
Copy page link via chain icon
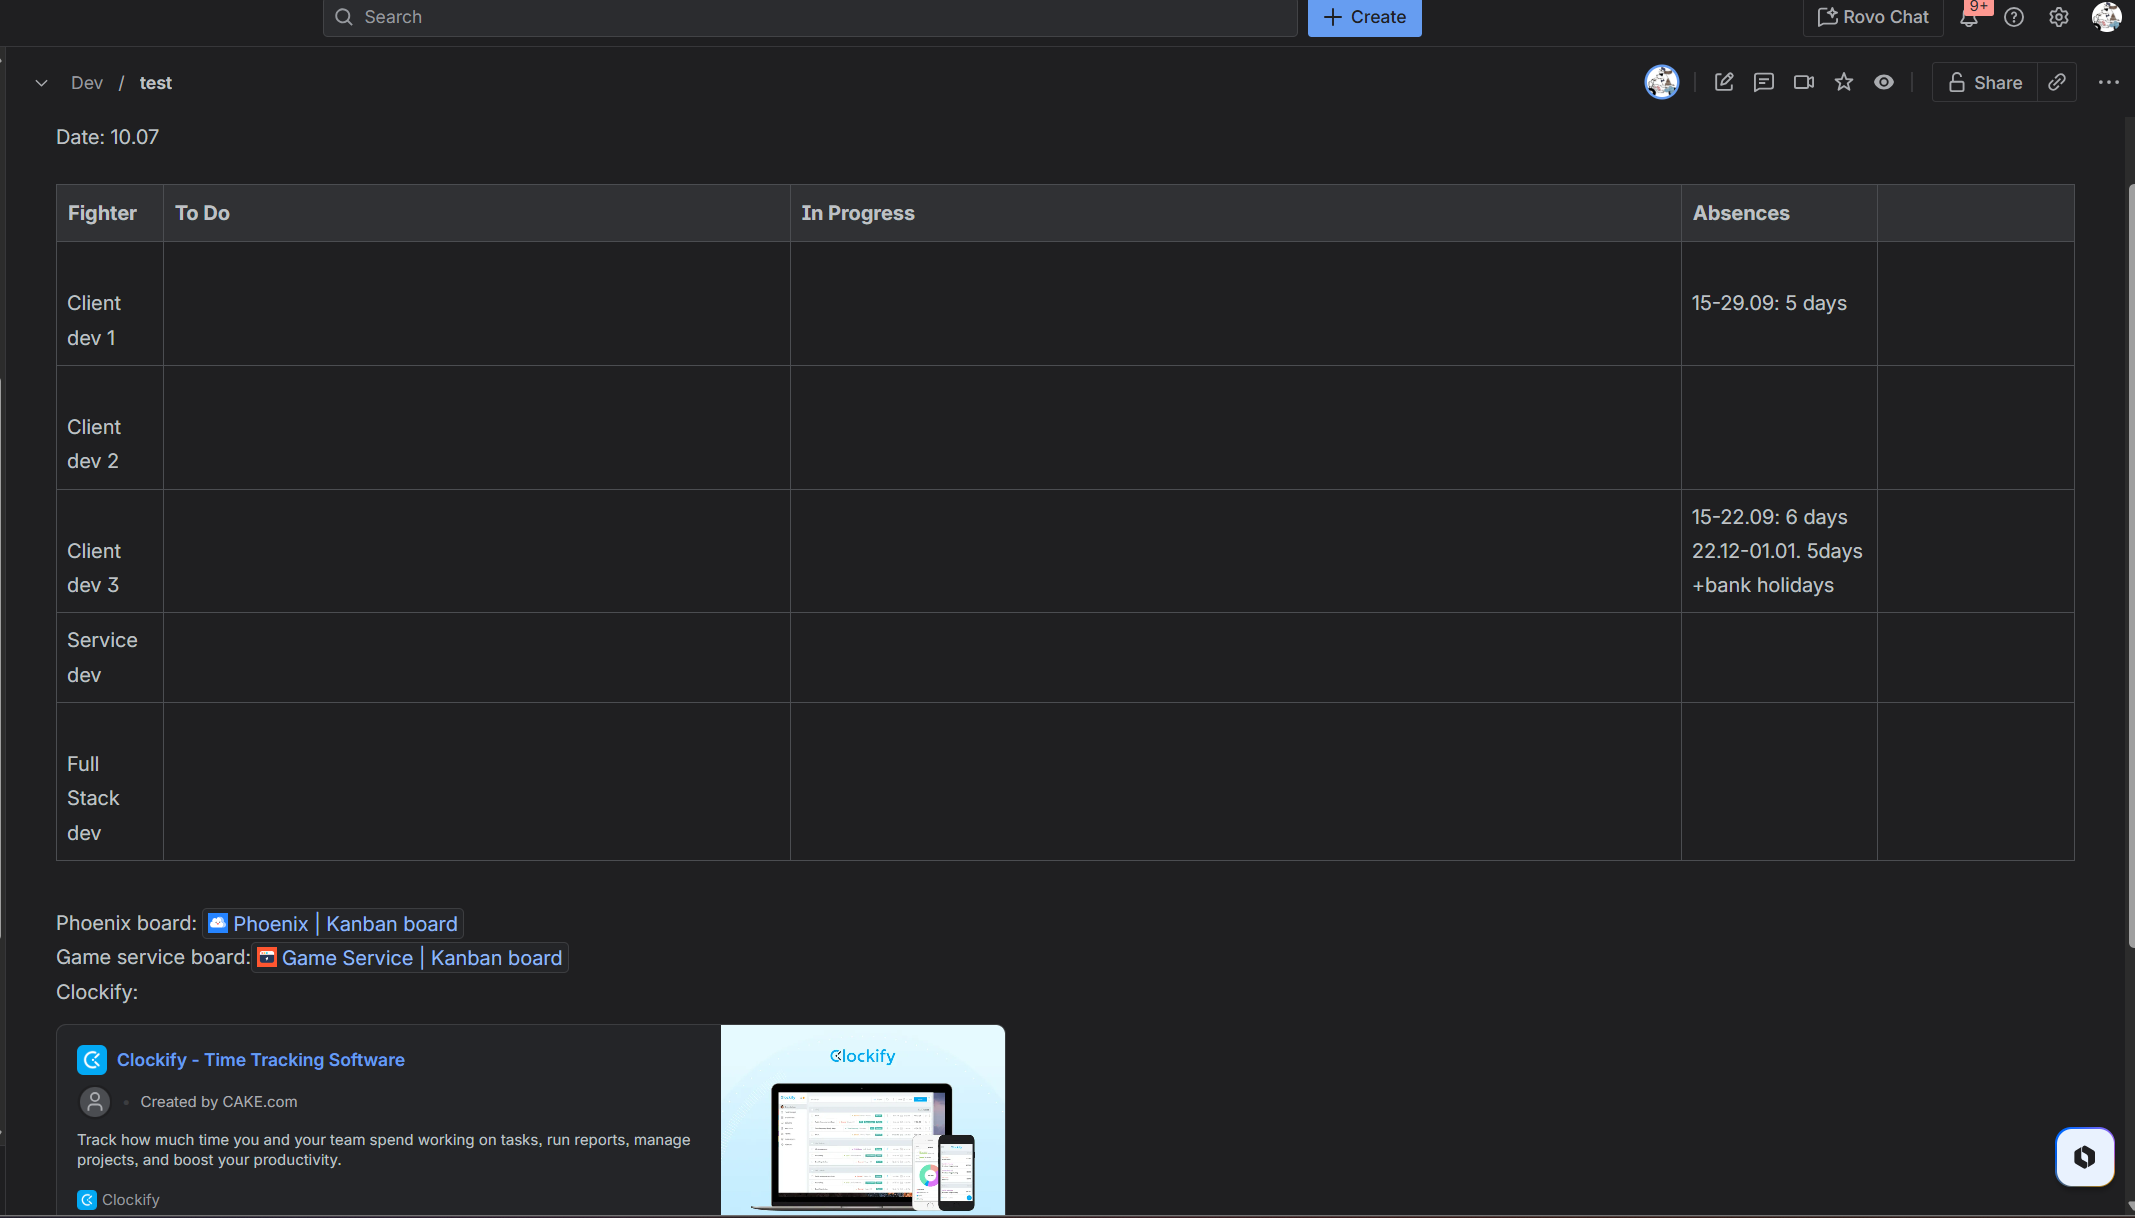pyautogui.click(x=2057, y=82)
